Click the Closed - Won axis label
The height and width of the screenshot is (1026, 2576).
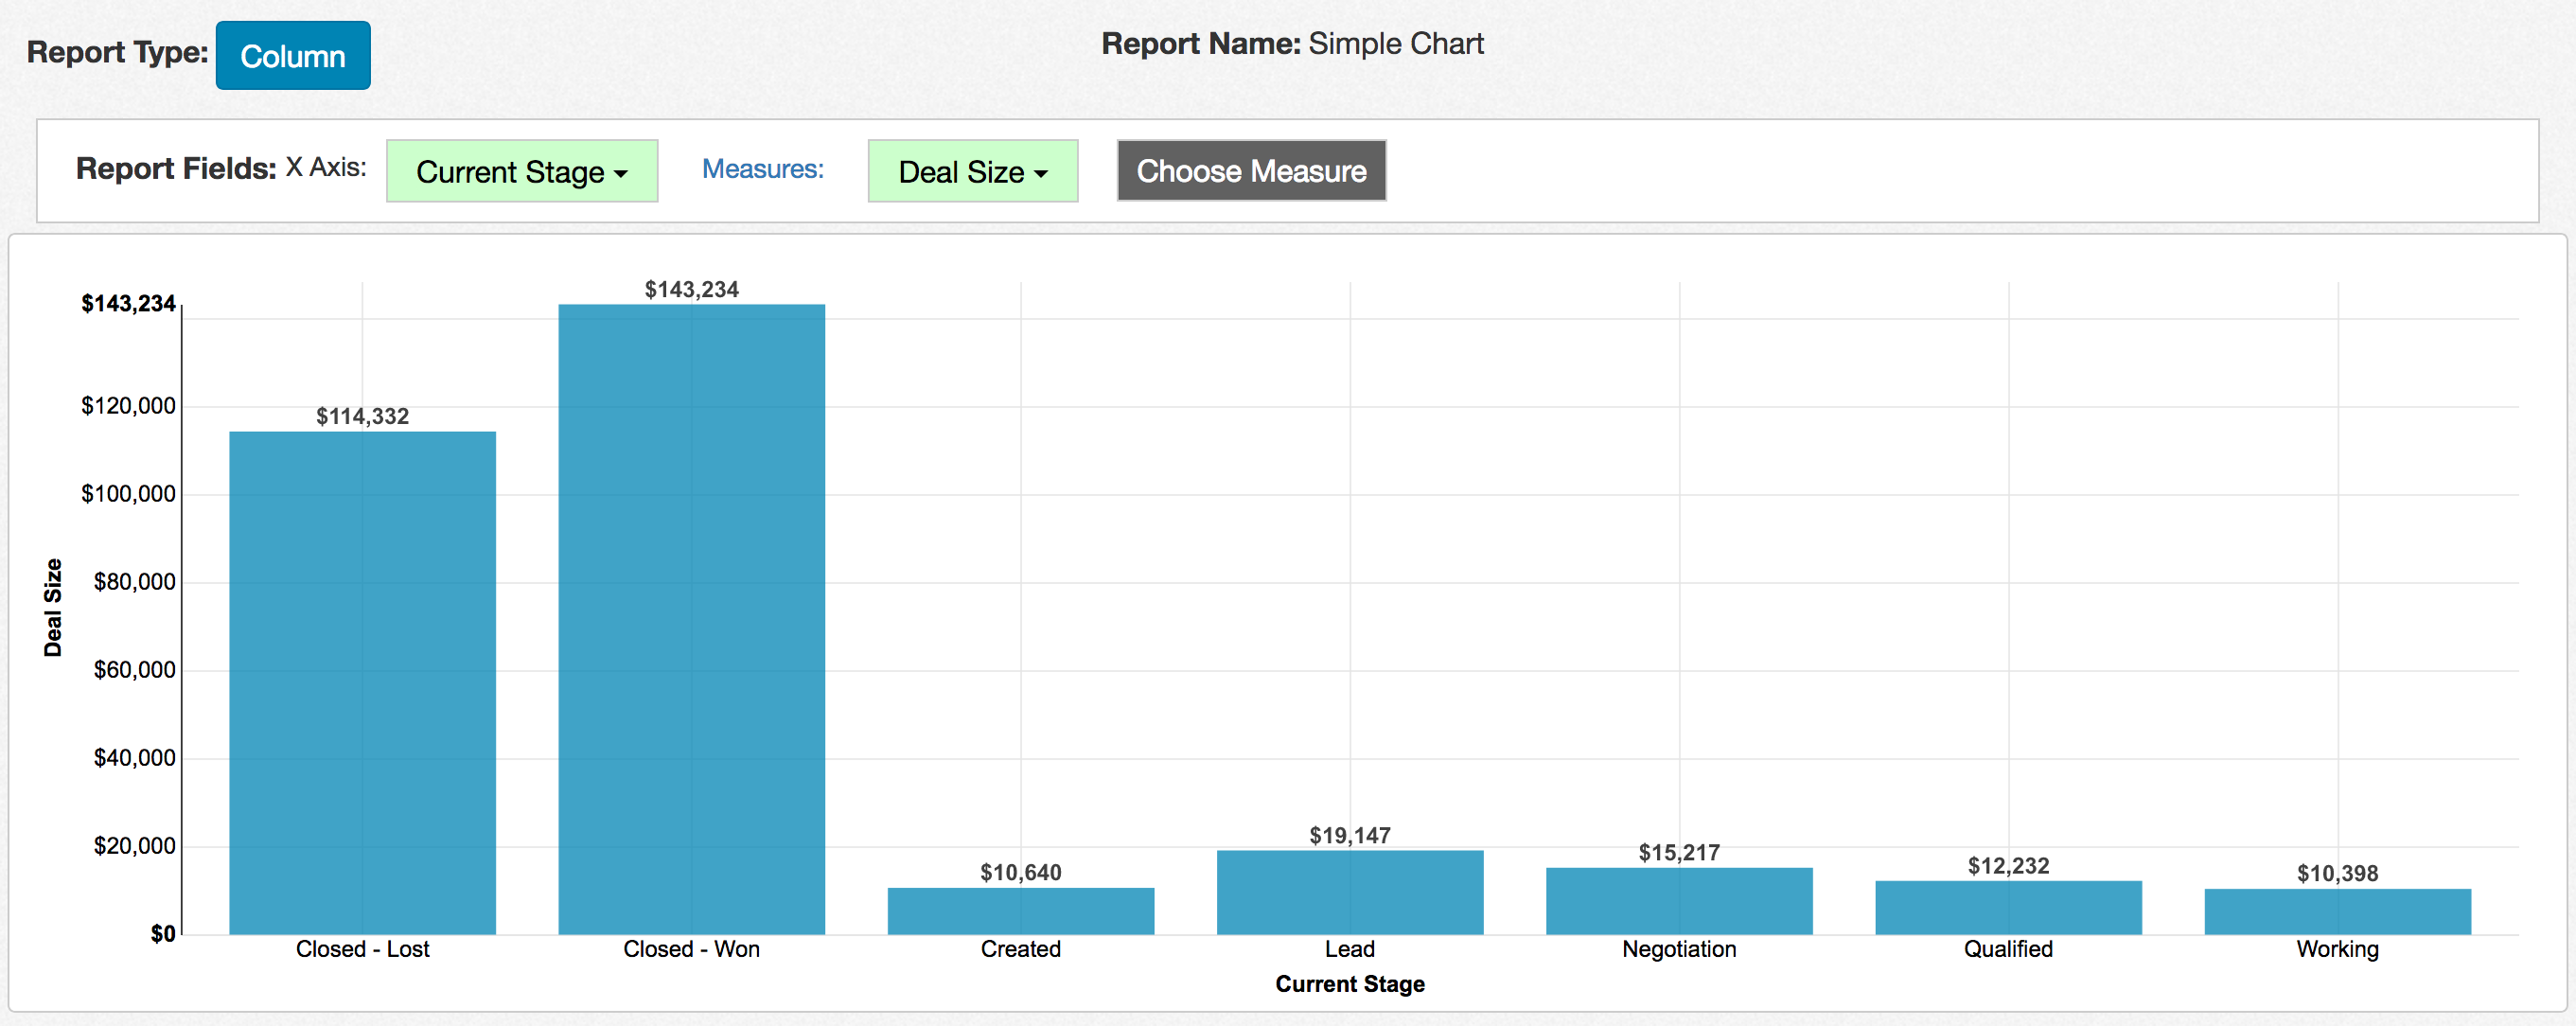point(691,949)
